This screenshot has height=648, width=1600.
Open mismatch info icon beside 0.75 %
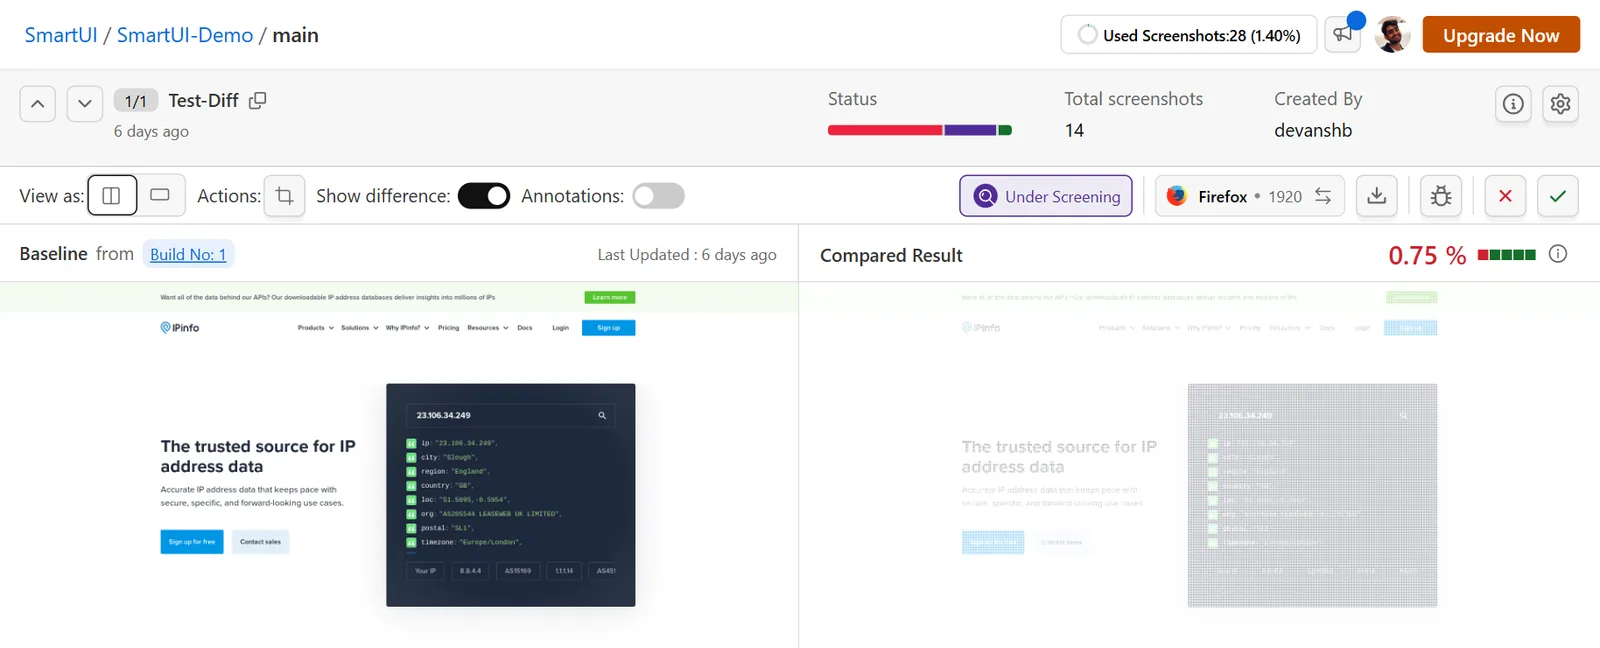click(x=1558, y=254)
